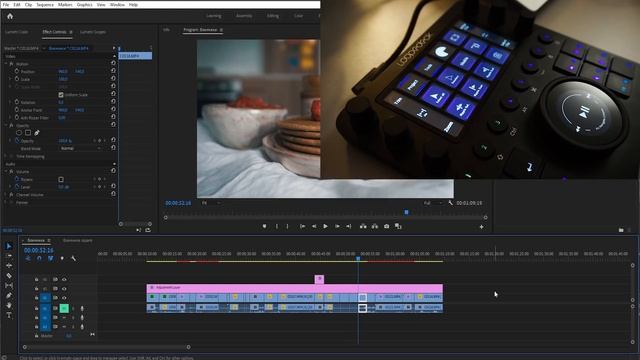
Task: Toggle Position stopwatch animation
Action: (17, 71)
